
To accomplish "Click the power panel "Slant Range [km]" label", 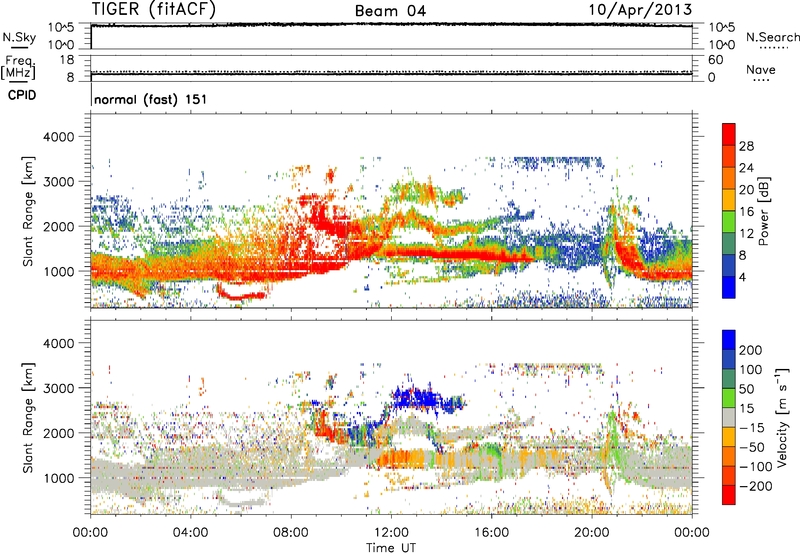I will pos(28,211).
